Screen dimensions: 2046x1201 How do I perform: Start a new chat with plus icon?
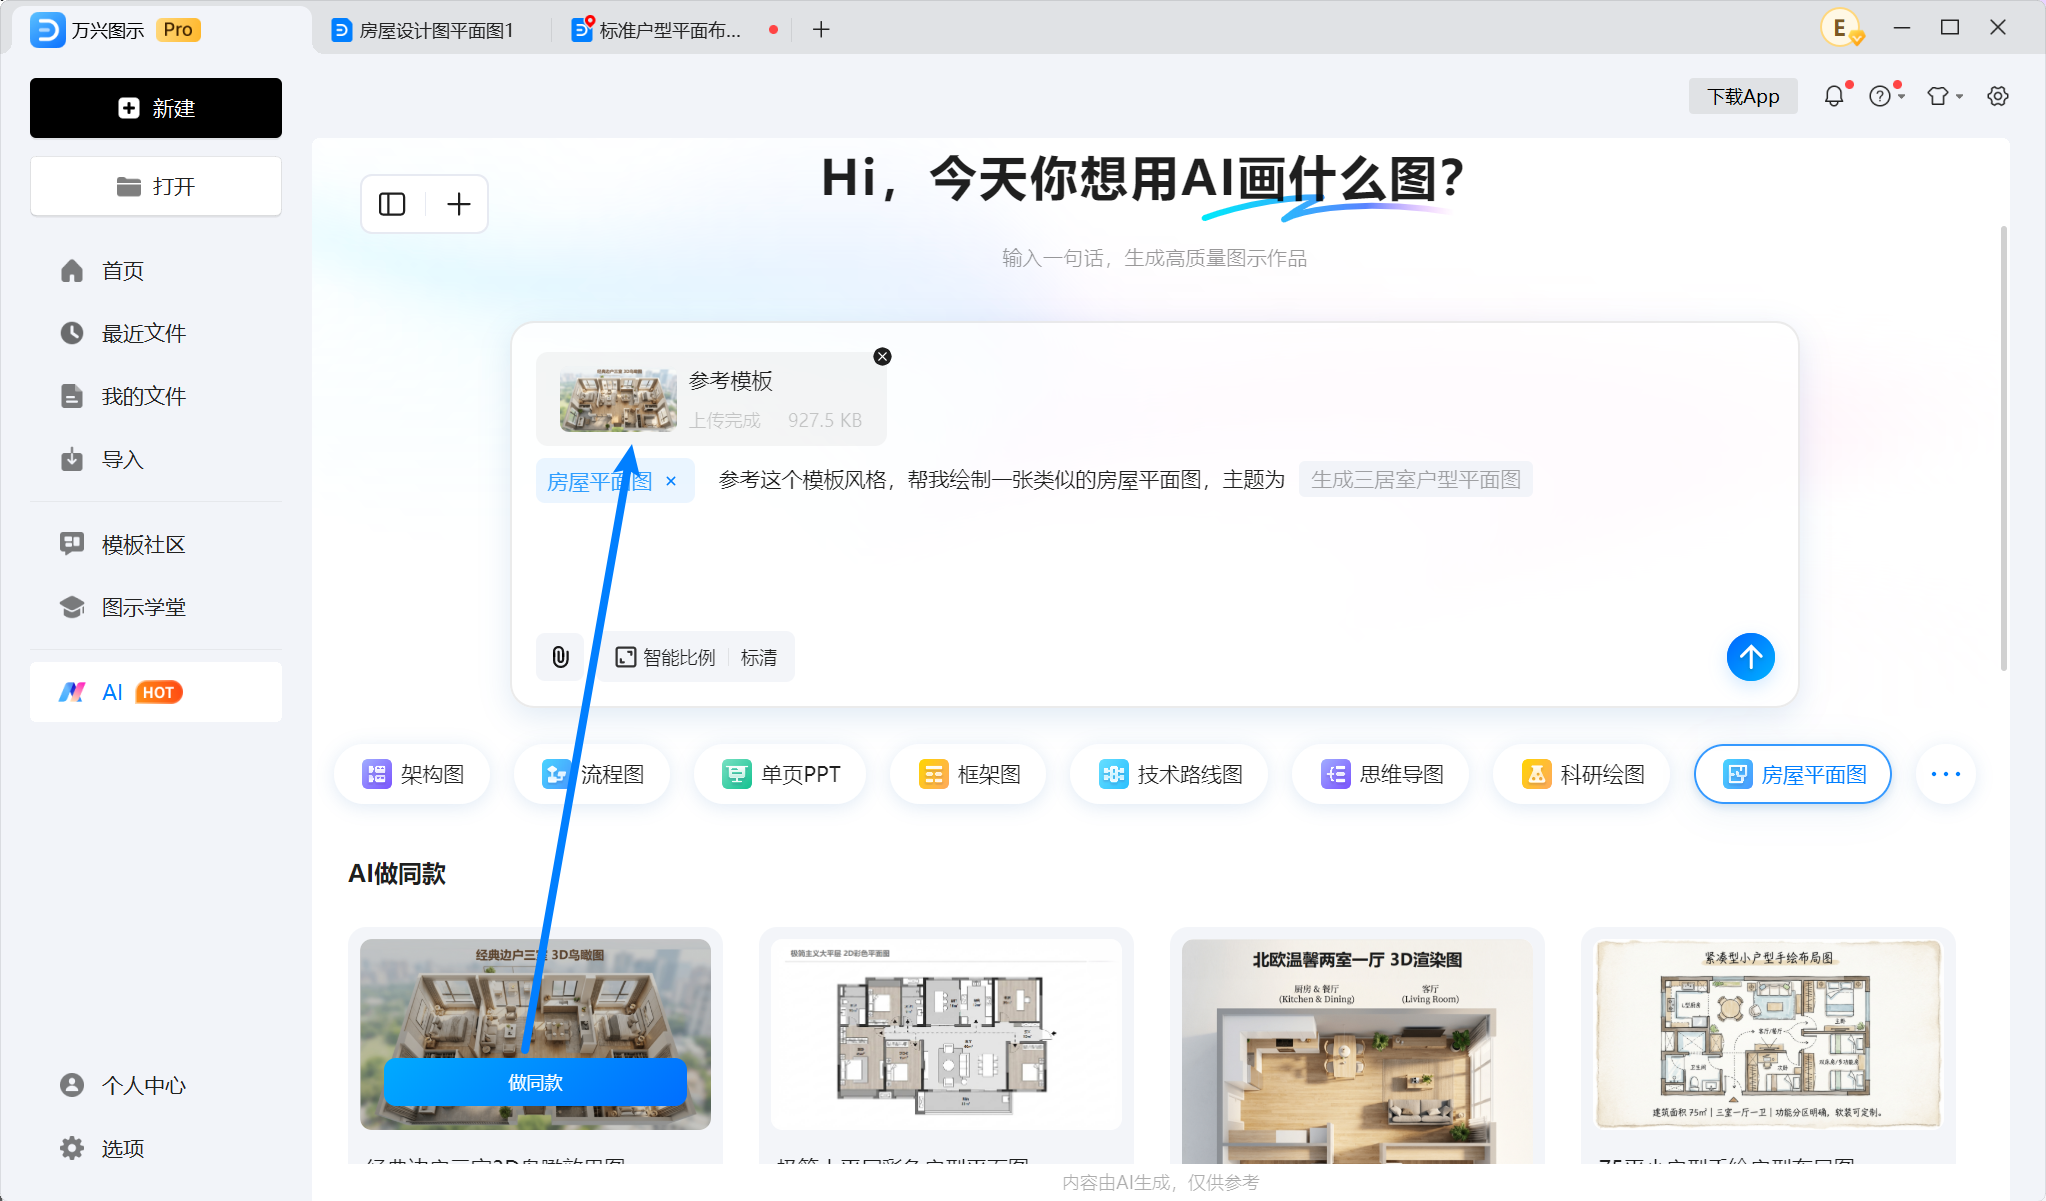[458, 204]
